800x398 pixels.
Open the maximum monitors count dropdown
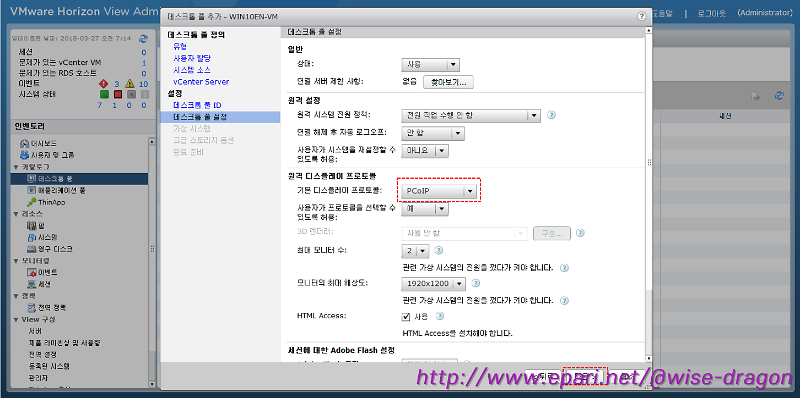click(x=415, y=251)
